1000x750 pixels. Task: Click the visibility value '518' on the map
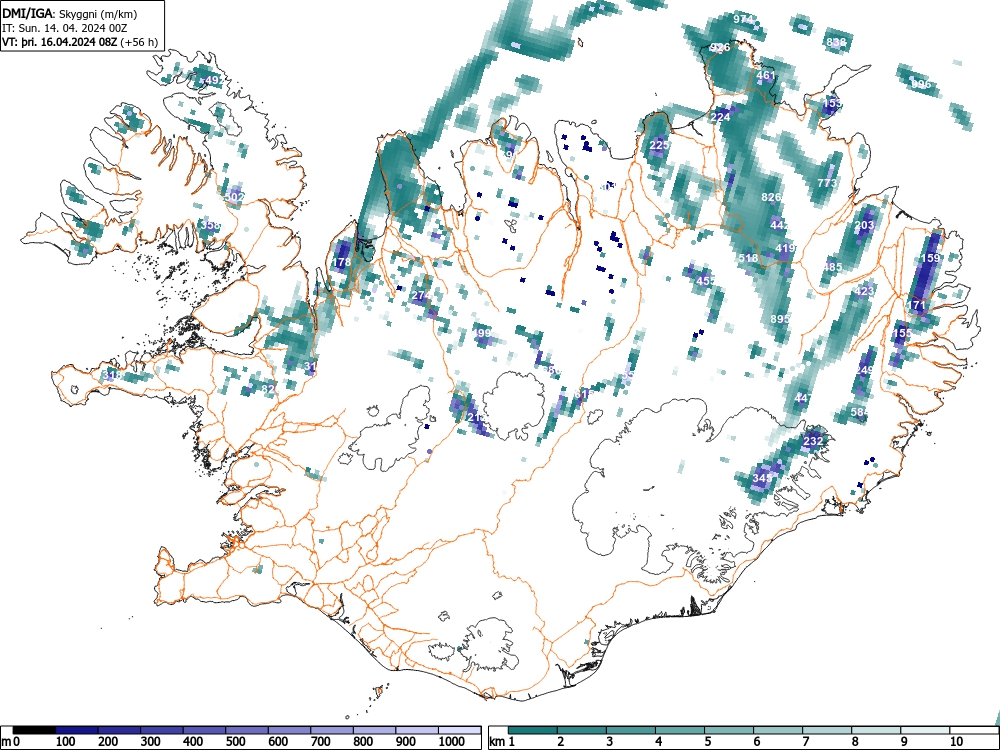pyautogui.click(x=748, y=258)
